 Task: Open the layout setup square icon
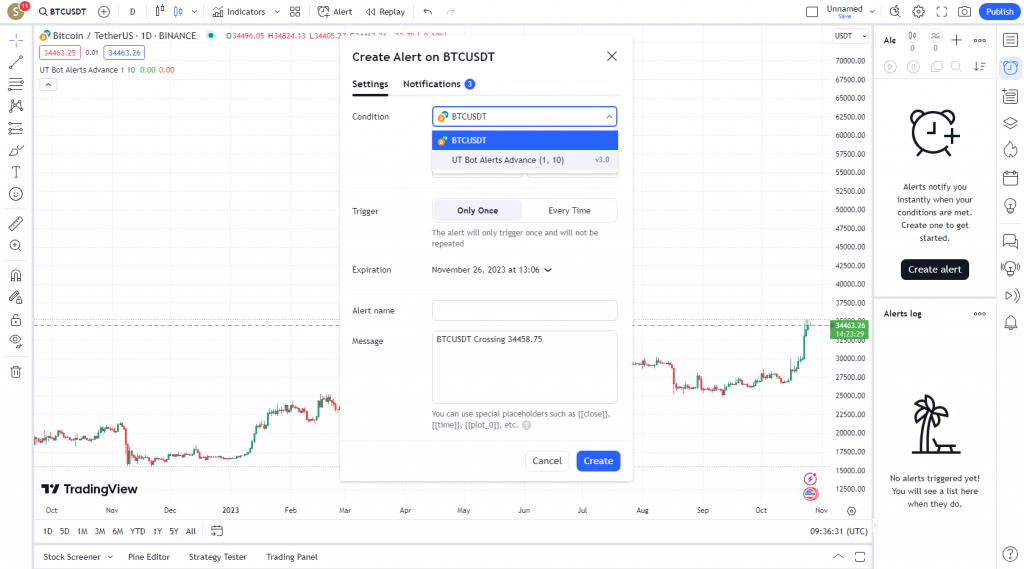(x=812, y=12)
